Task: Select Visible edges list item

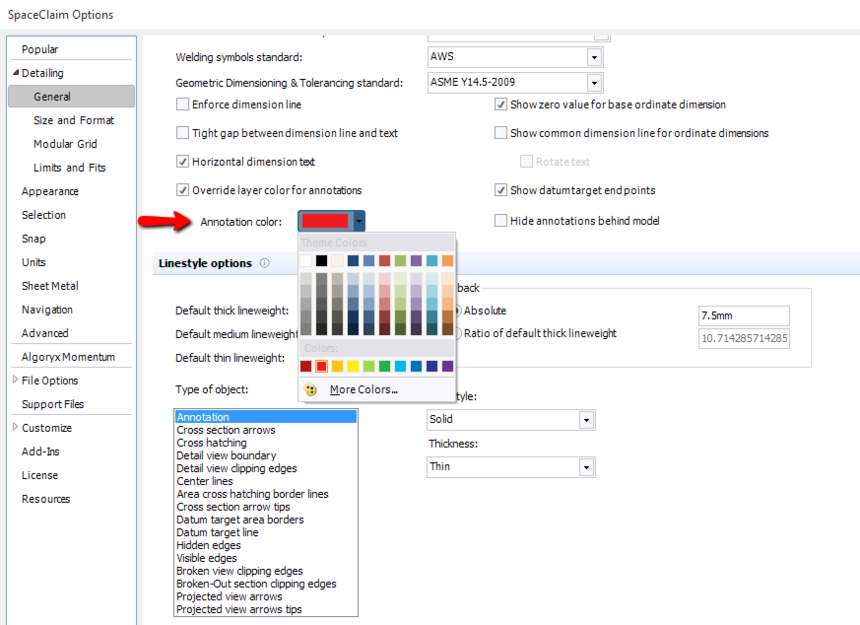Action: [206, 558]
